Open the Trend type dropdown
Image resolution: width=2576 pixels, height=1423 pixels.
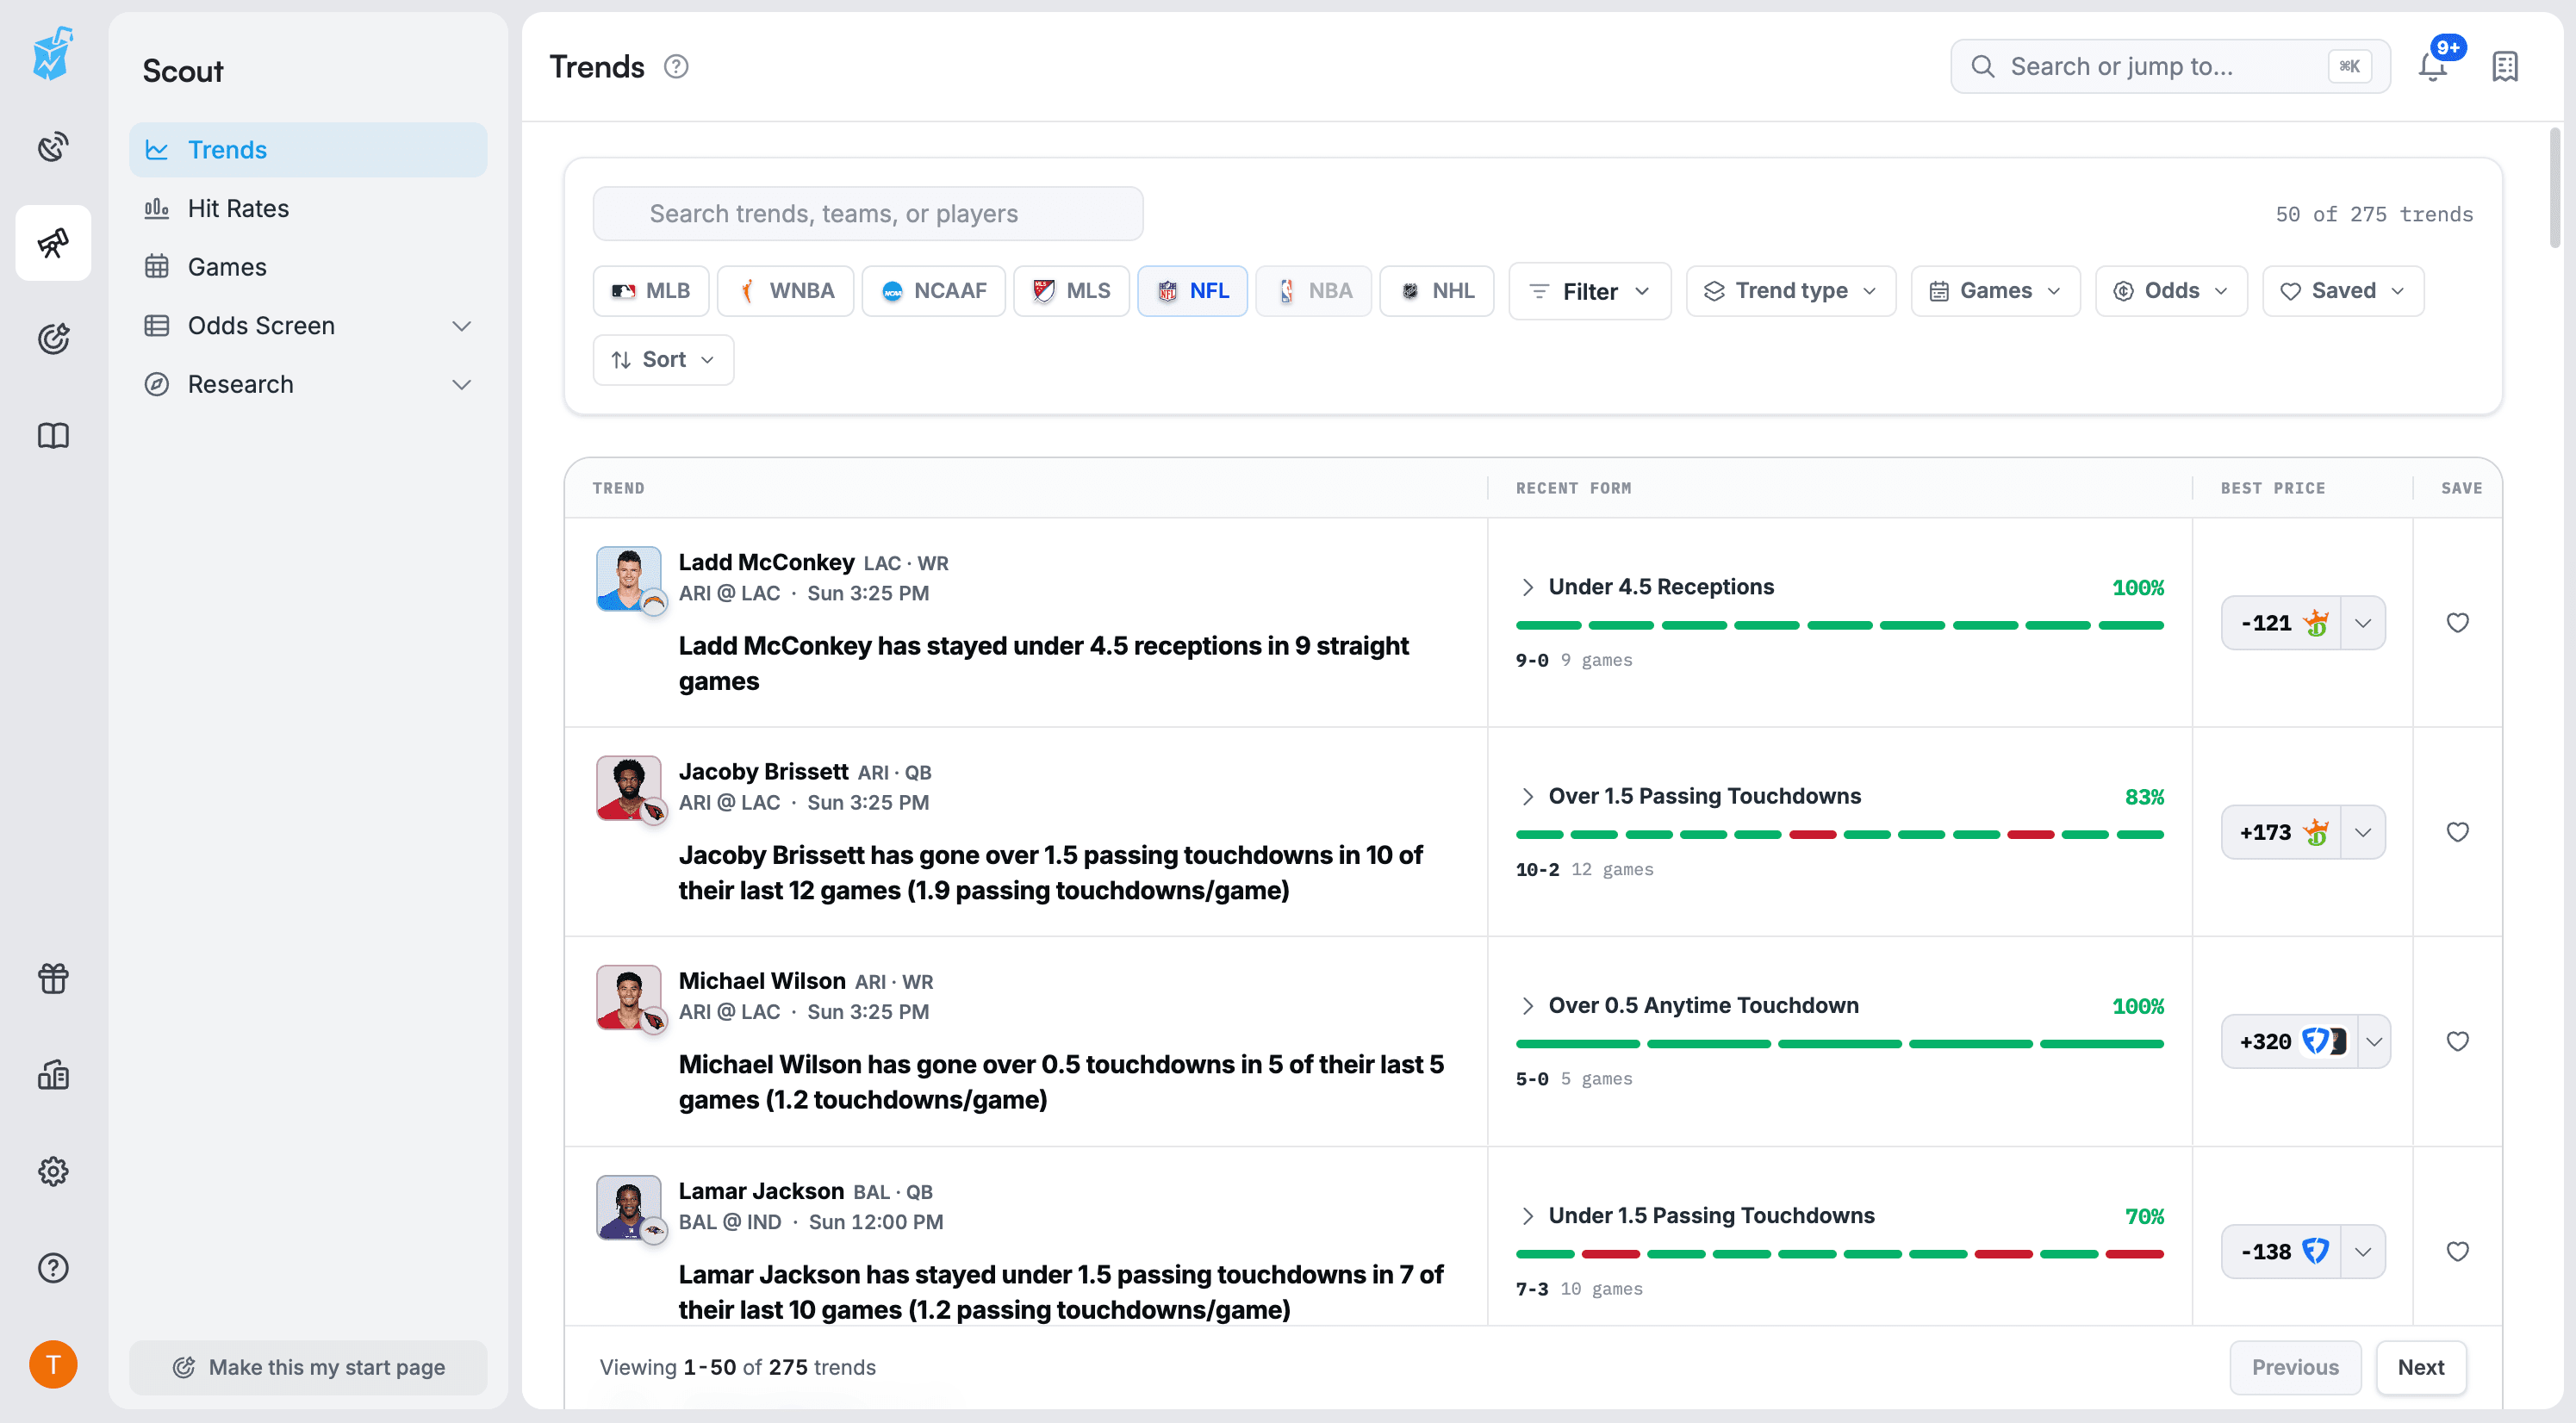tap(1791, 291)
